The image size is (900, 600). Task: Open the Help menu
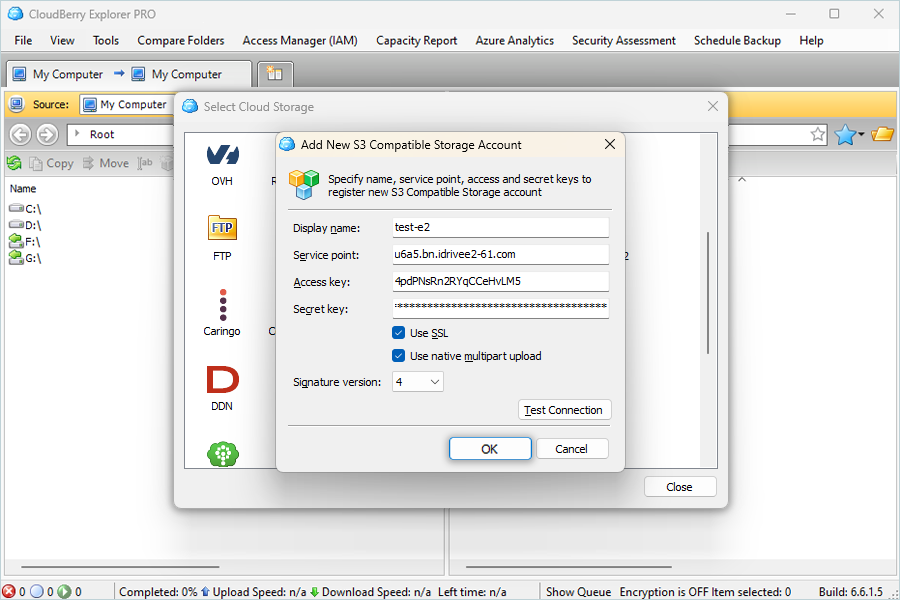811,41
